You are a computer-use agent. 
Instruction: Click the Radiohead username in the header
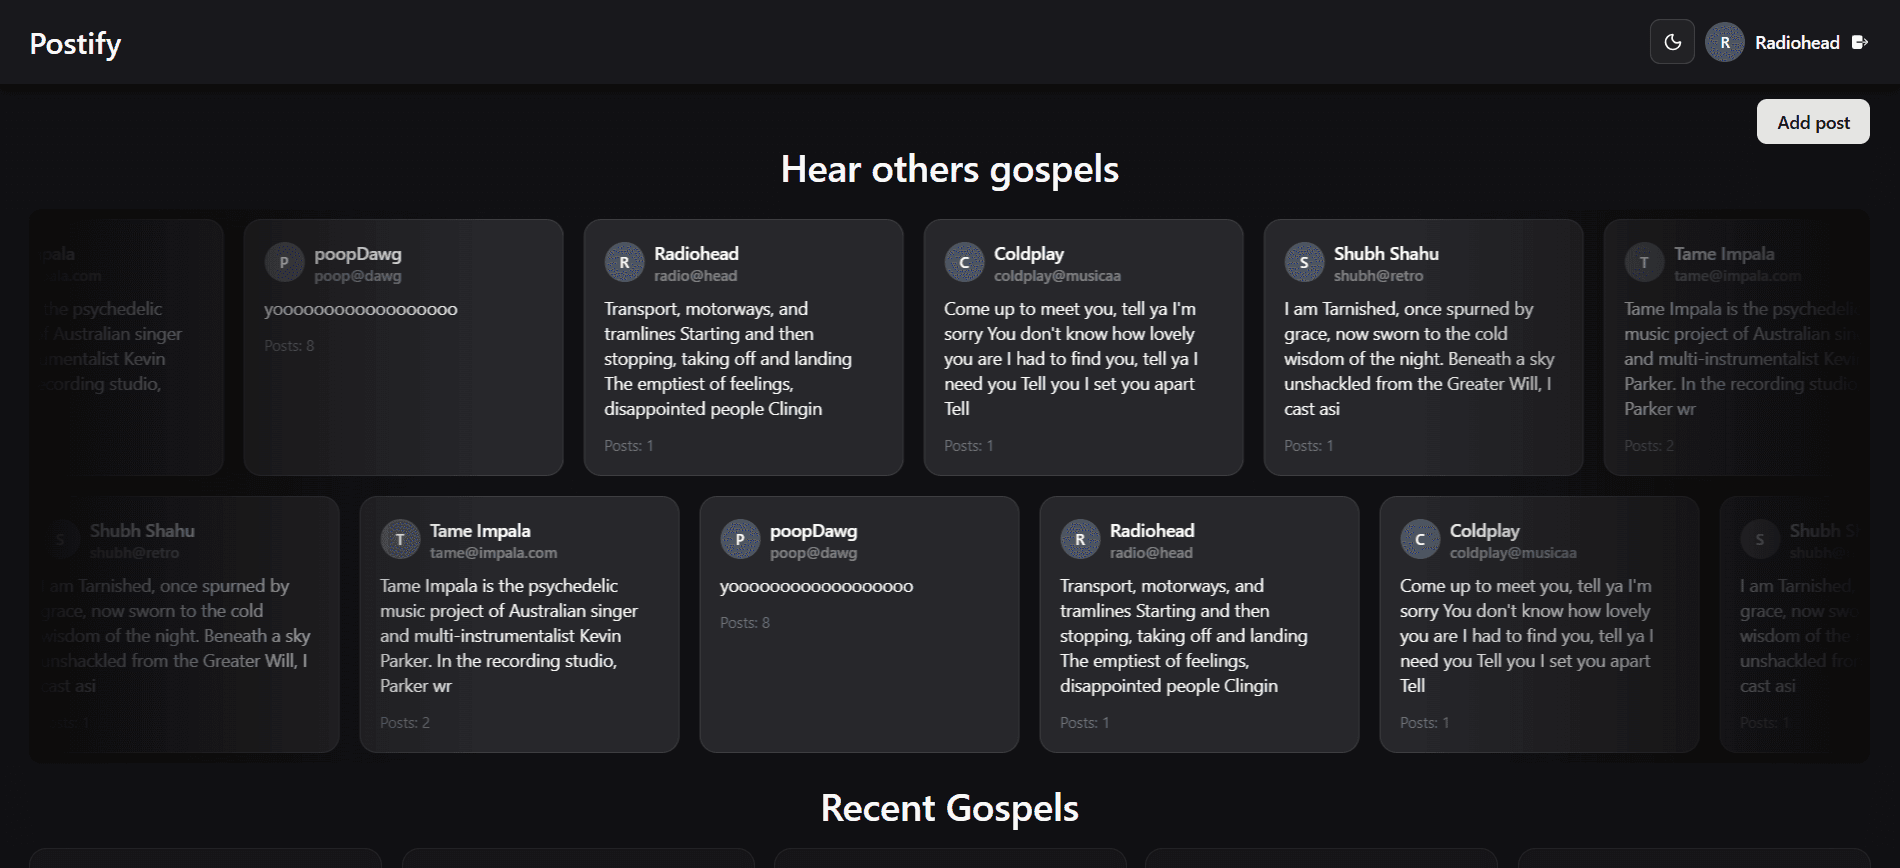pos(1797,43)
